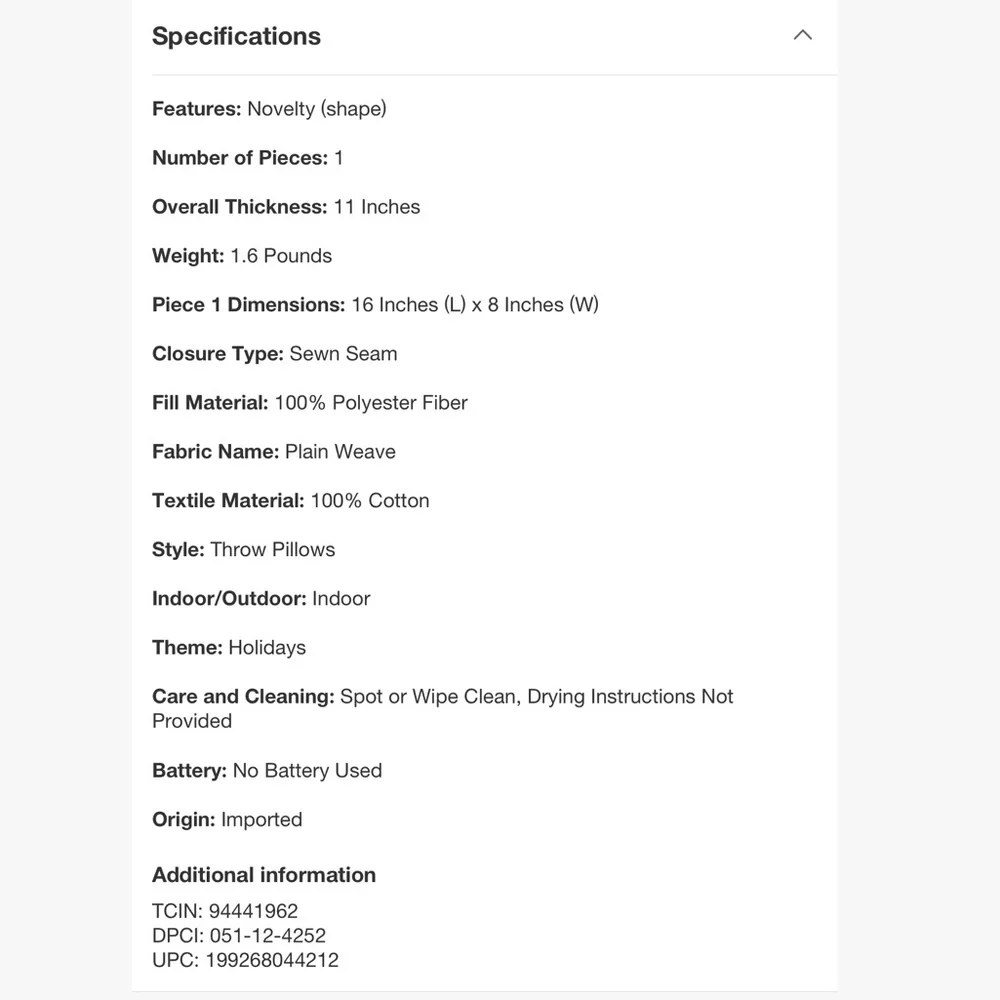Click the Theme Holidays line

click(228, 647)
